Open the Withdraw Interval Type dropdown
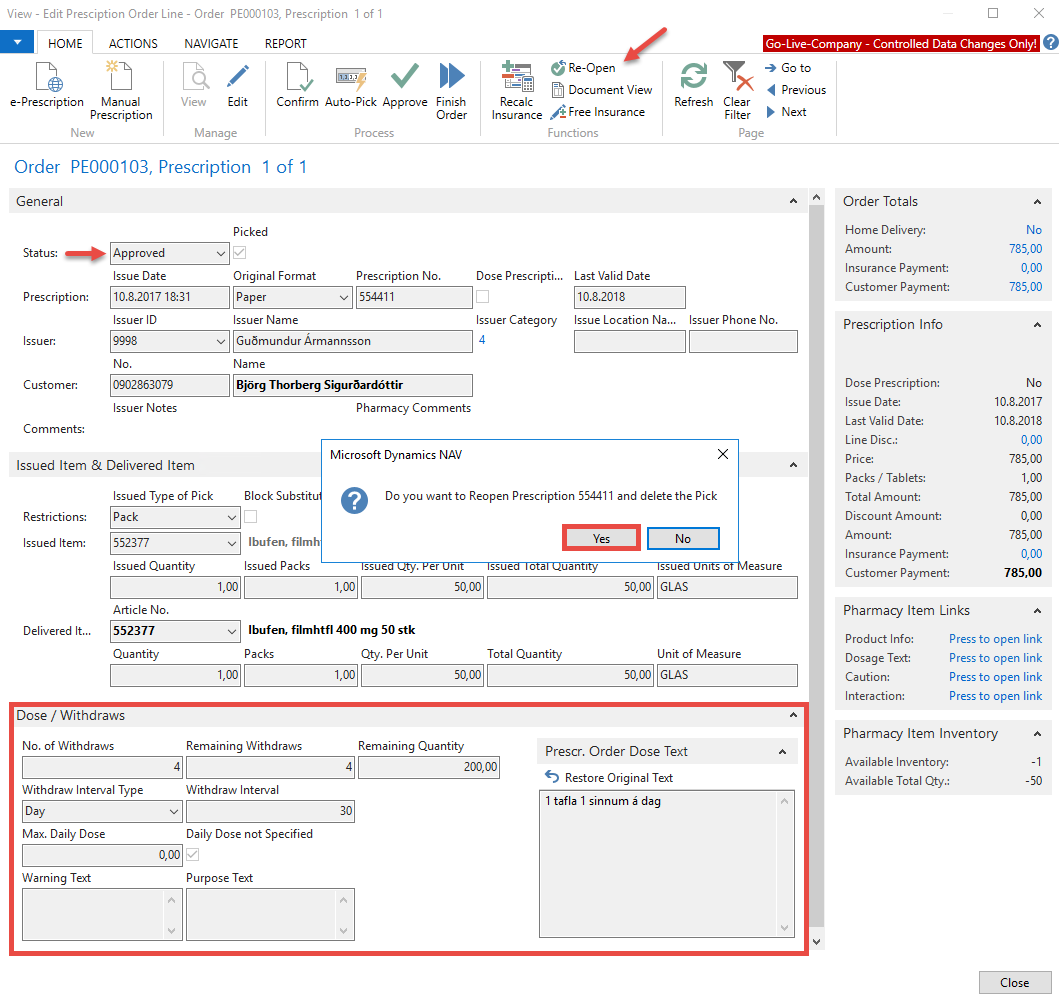The width and height of the screenshot is (1059, 1002). tap(174, 812)
